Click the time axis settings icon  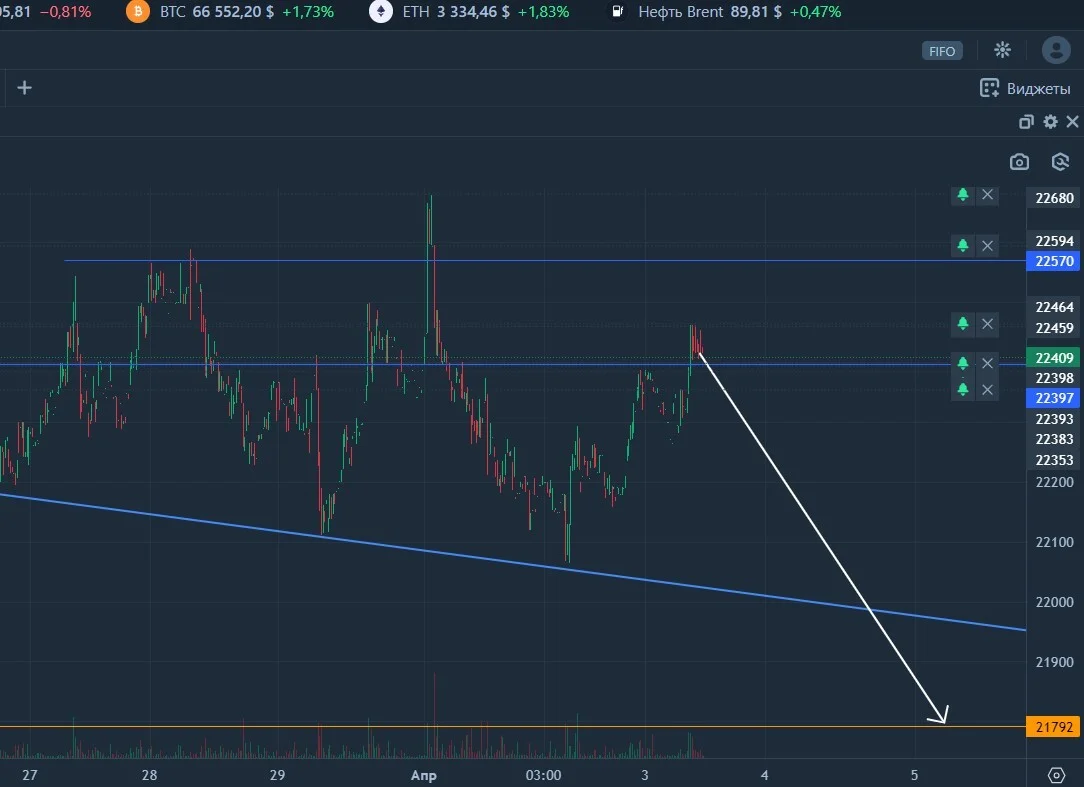[x=1056, y=775]
